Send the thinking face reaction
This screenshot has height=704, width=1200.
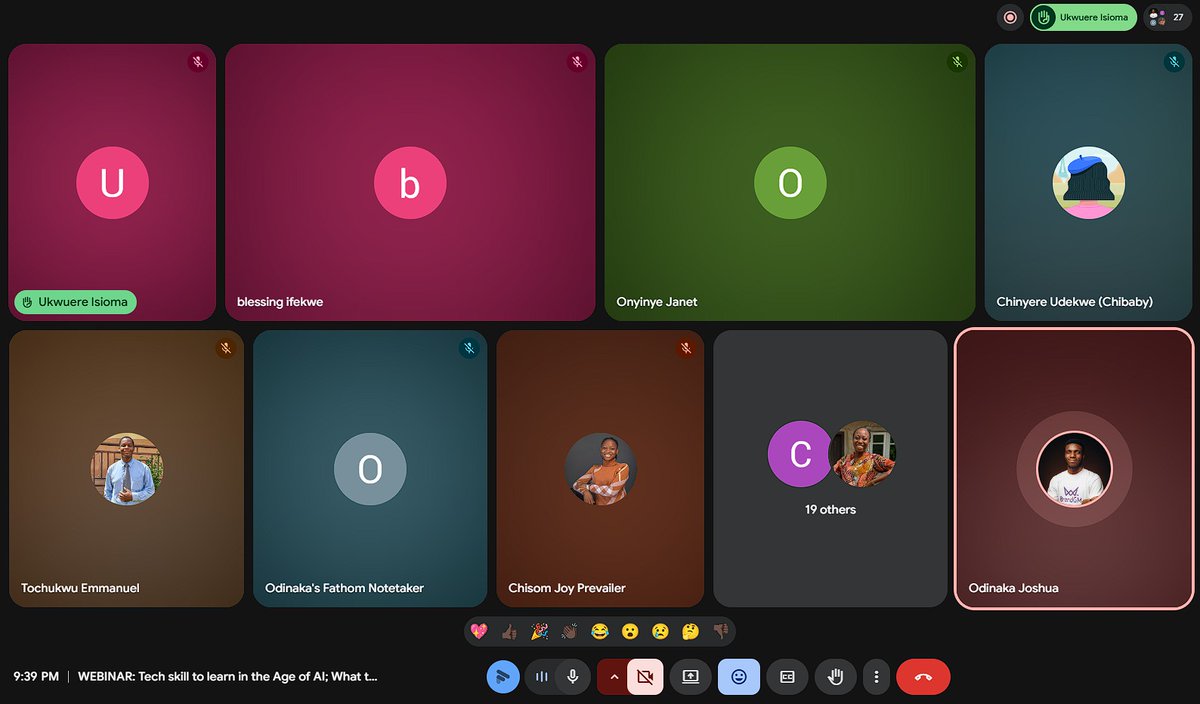[690, 632]
